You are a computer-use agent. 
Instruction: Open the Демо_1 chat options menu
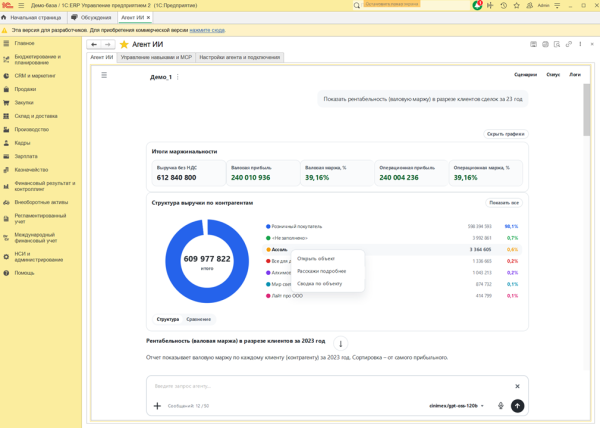pyautogui.click(x=178, y=77)
